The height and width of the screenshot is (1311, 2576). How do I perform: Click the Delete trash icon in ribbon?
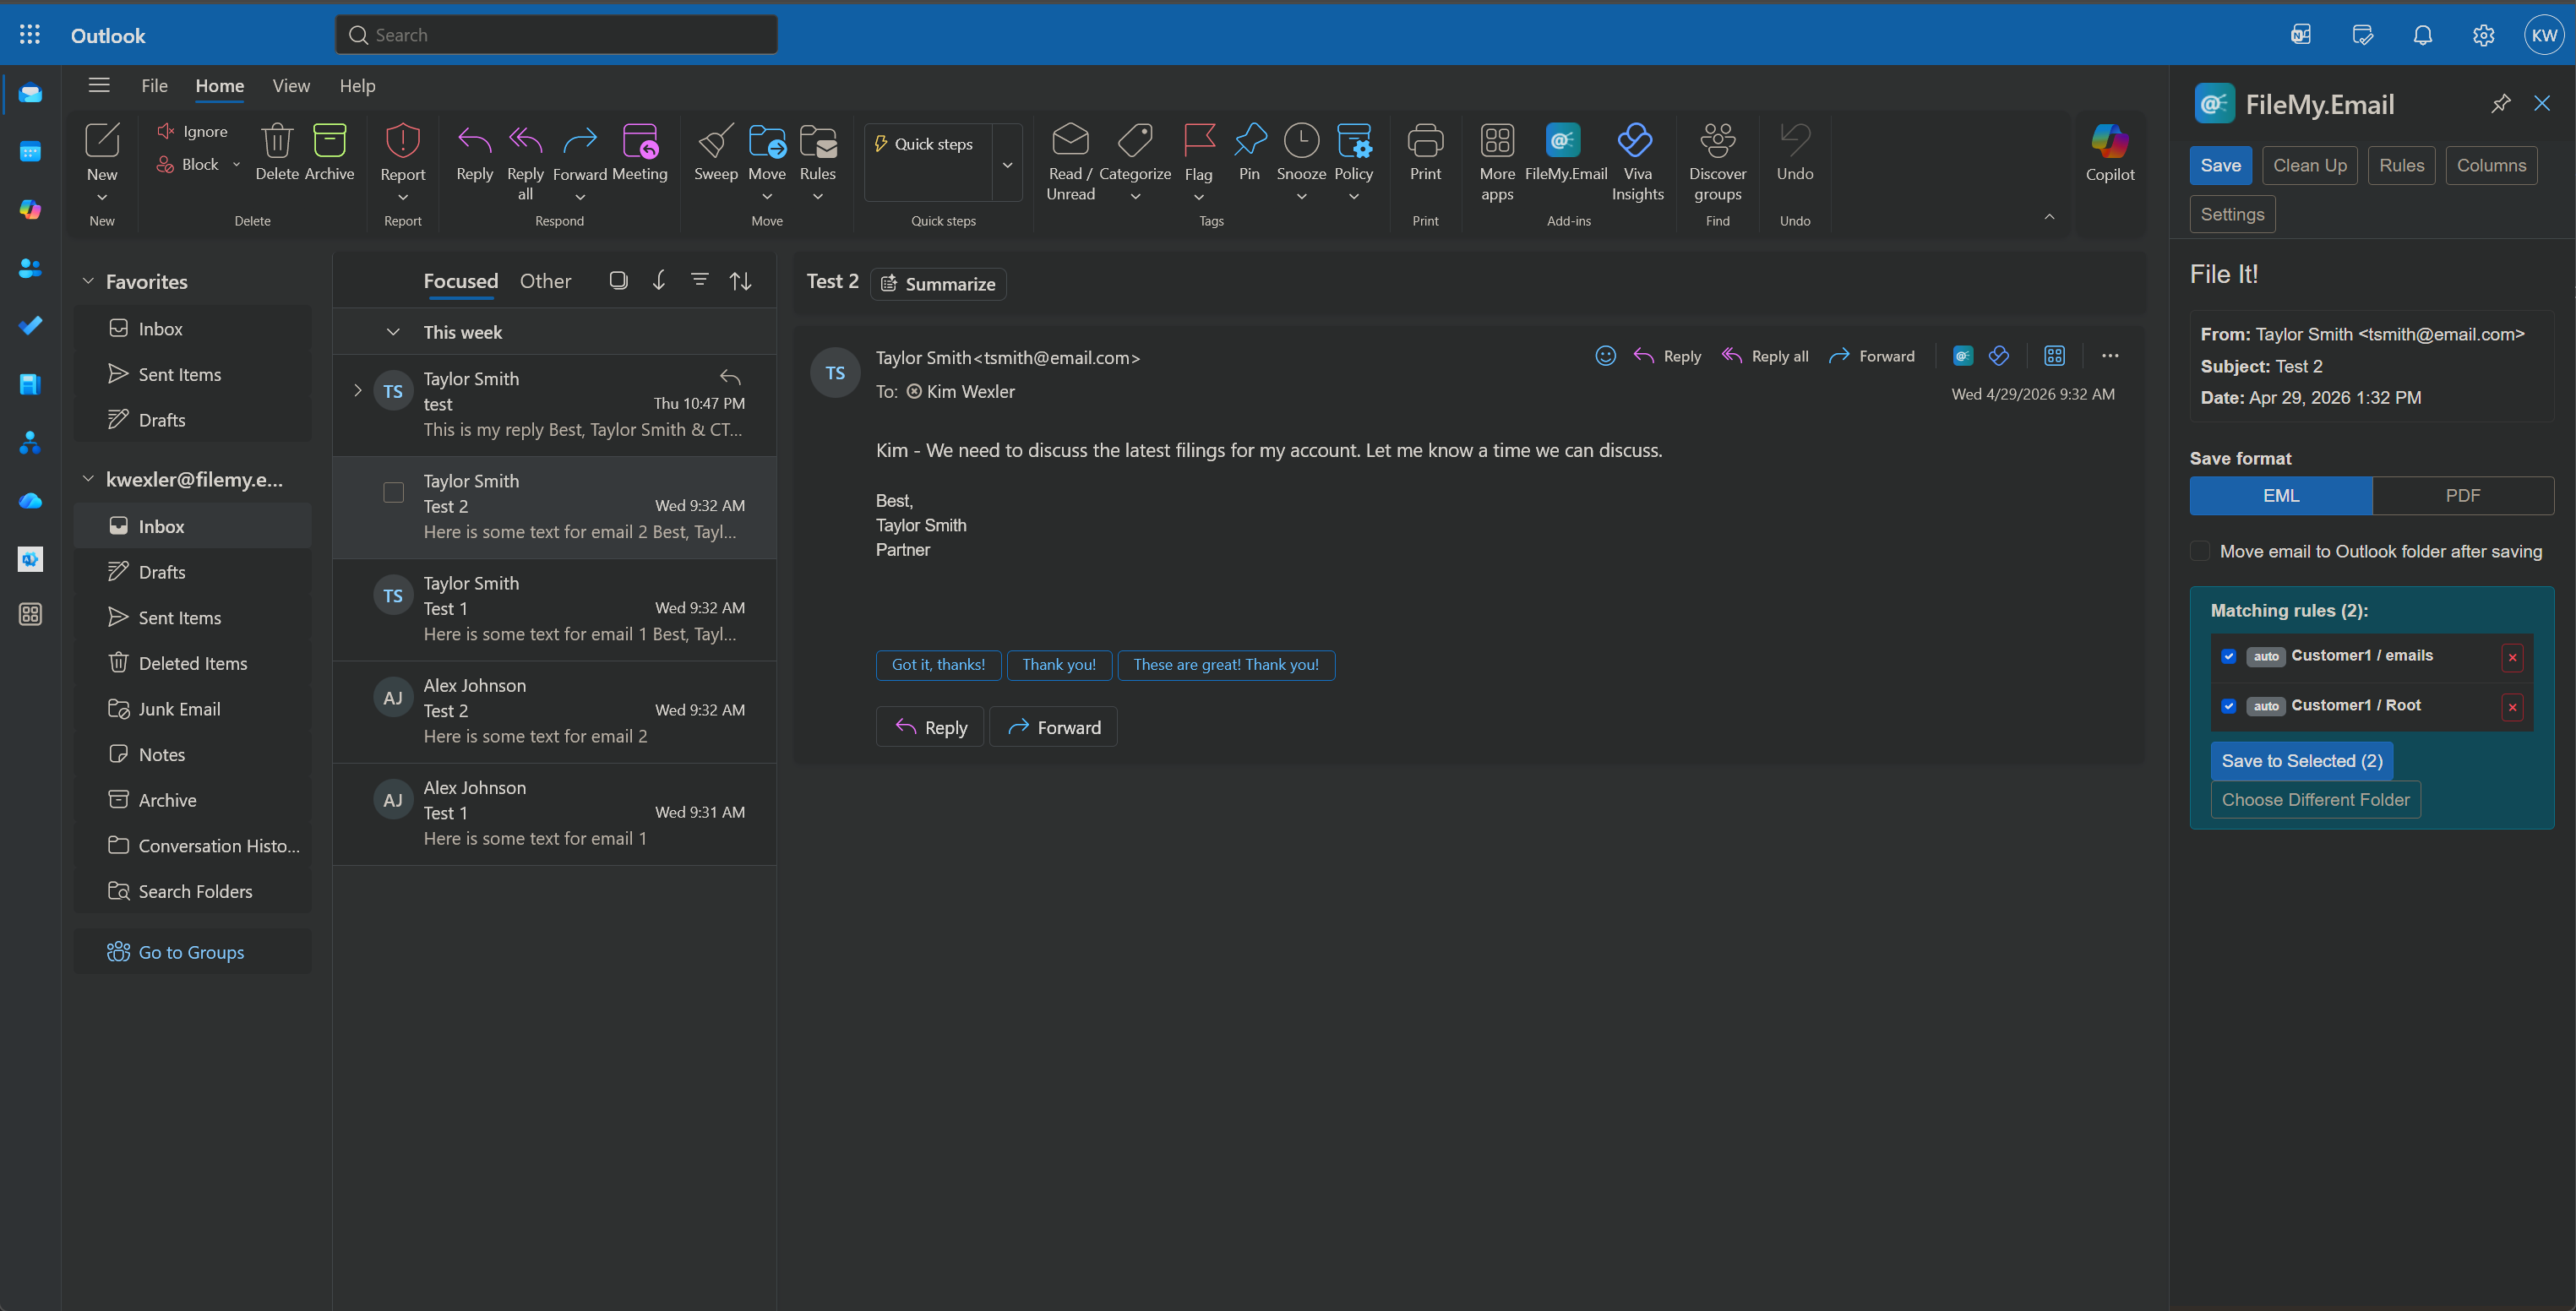tap(277, 141)
